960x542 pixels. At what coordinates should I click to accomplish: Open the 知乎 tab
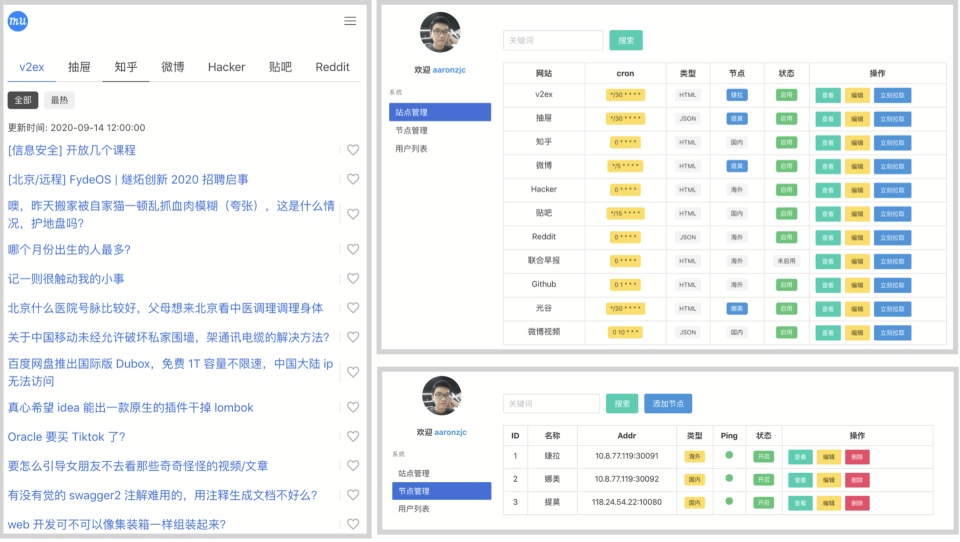126,67
